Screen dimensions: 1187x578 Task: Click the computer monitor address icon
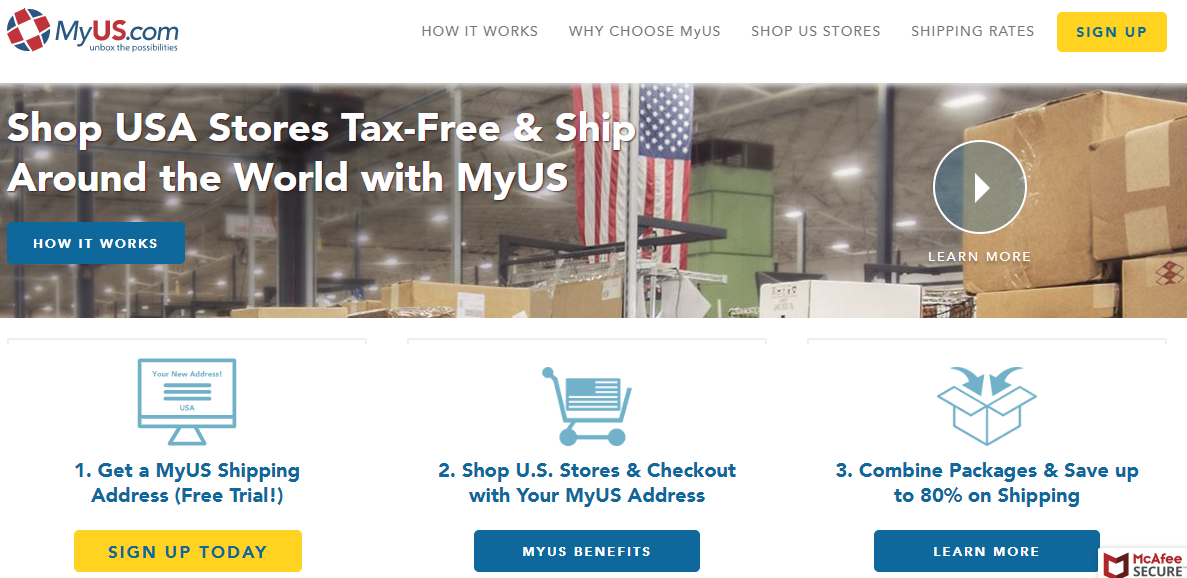point(187,402)
